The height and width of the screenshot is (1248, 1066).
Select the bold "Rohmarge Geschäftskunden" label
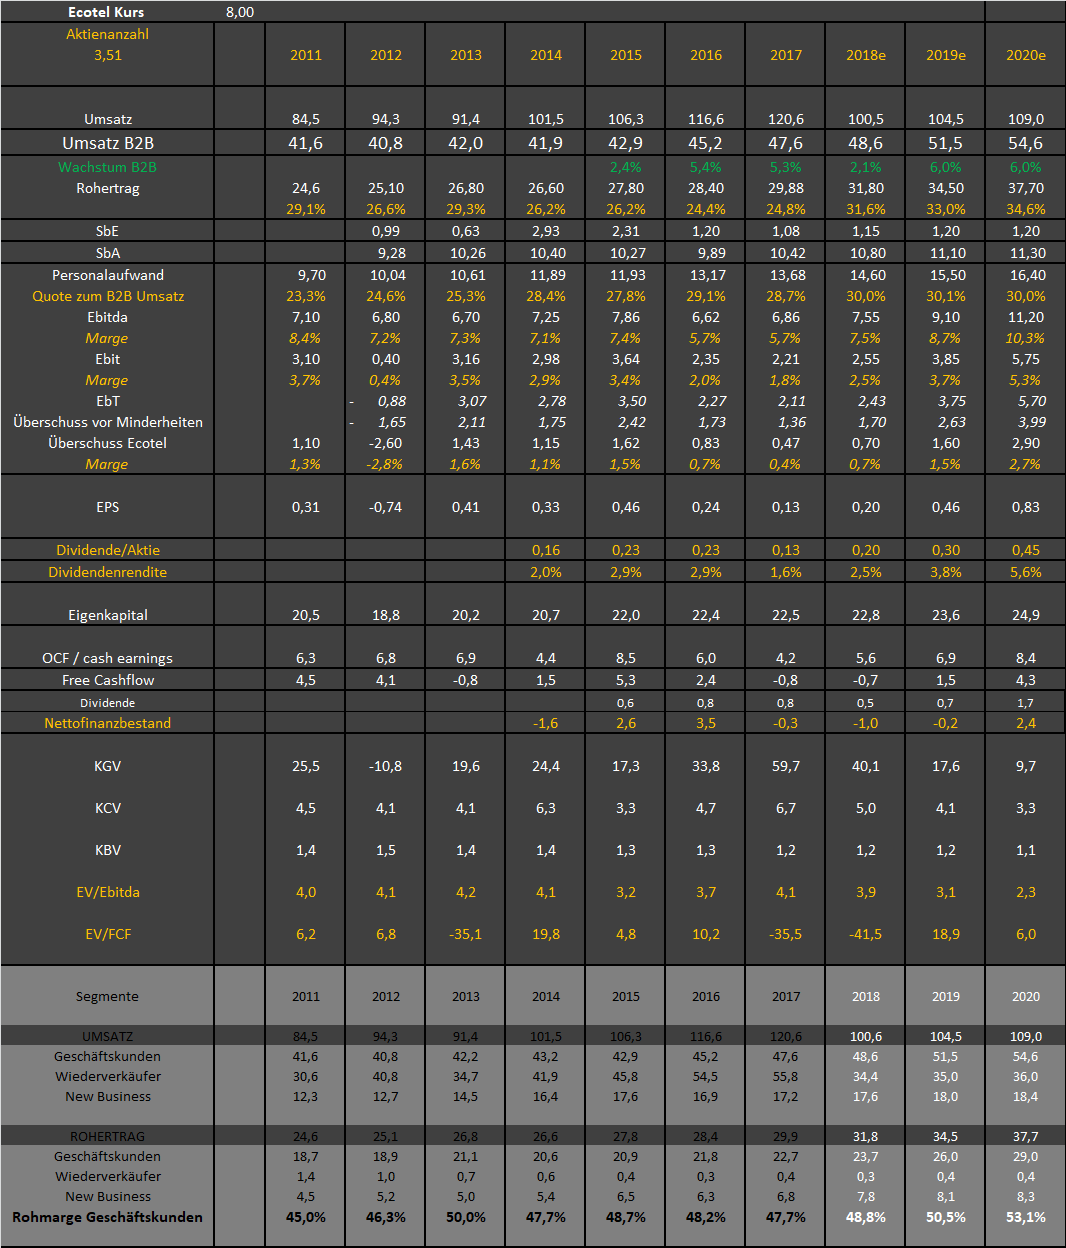tap(107, 1217)
